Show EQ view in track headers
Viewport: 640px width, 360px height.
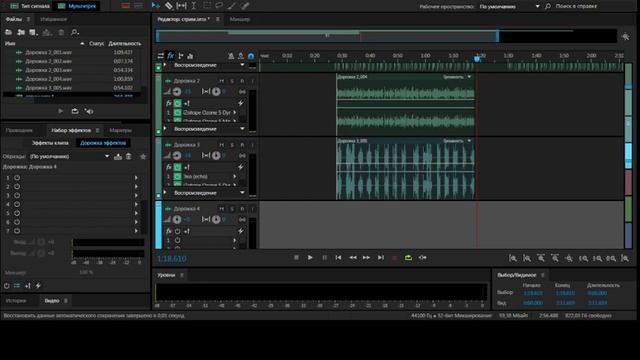pyautogui.click(x=190, y=56)
